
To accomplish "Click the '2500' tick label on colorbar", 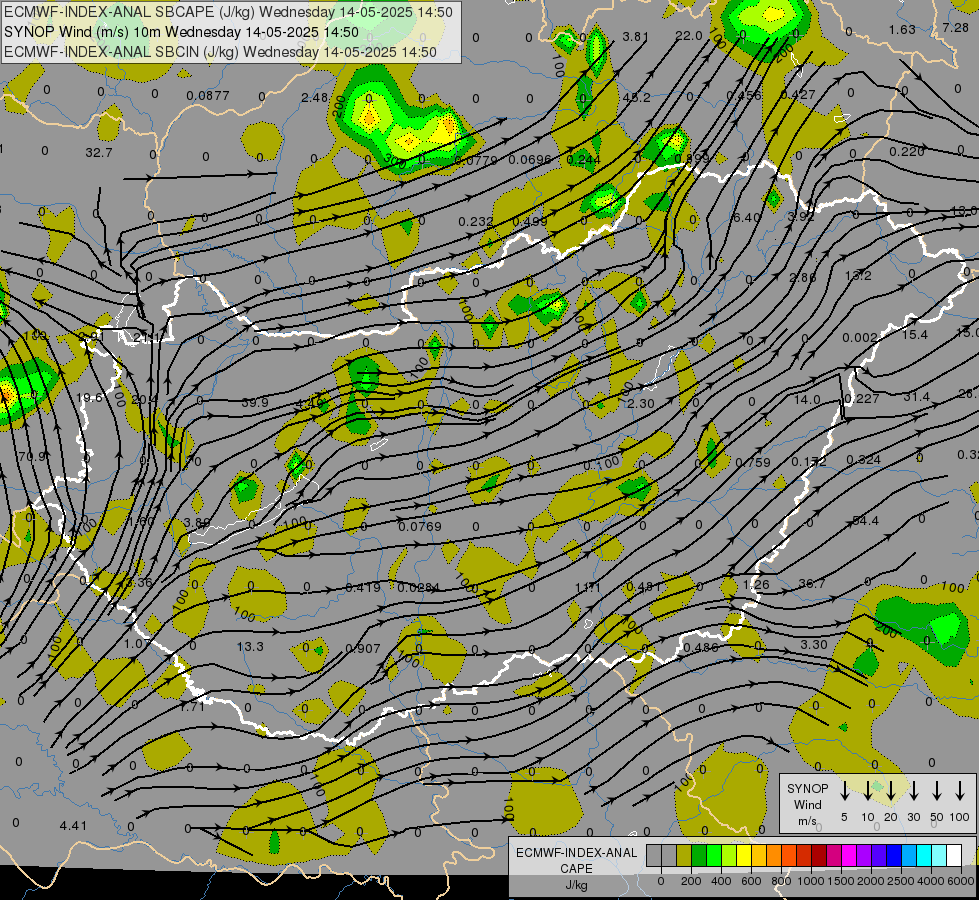I will [x=901, y=881].
